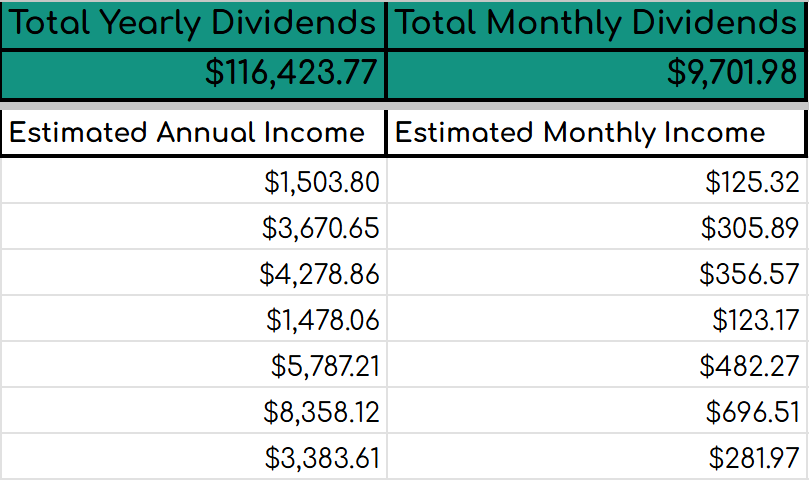This screenshot has height=480, width=809.
Task: Click the $1,503.80 annual income cell
Action: coord(193,181)
